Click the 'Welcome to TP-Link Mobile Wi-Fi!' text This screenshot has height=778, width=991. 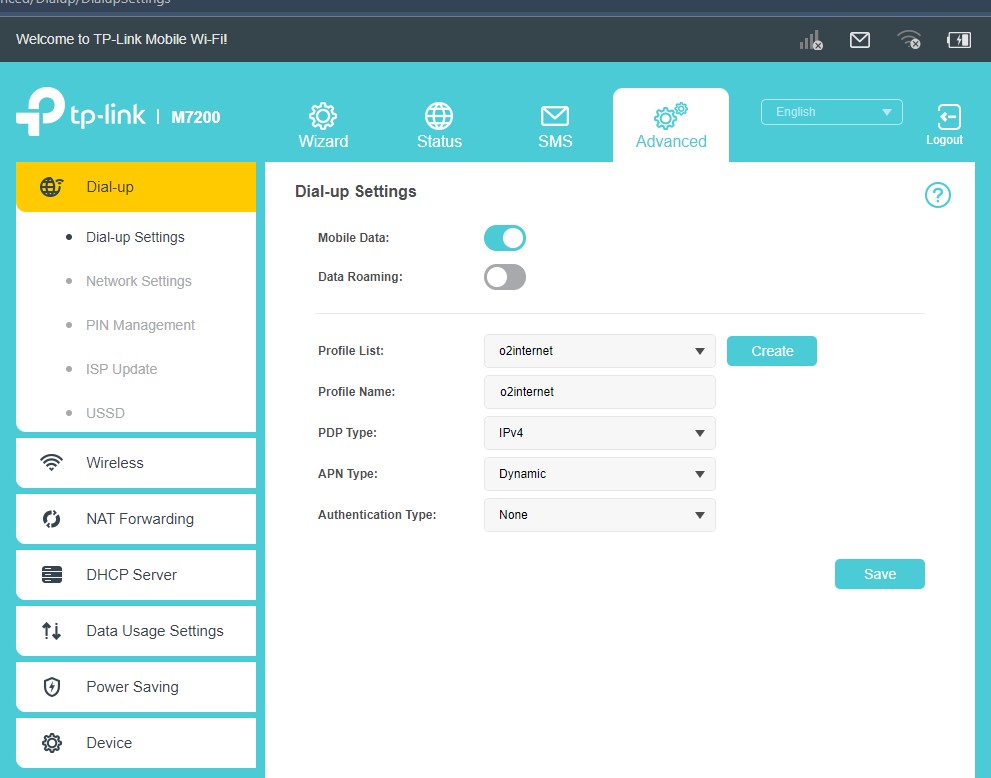coord(121,39)
